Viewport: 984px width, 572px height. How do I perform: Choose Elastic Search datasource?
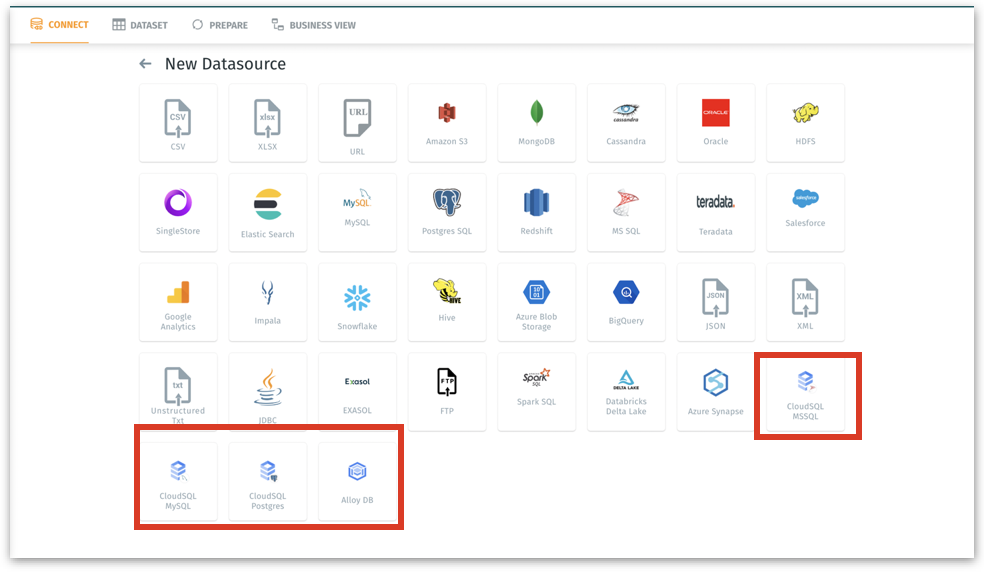coord(268,213)
